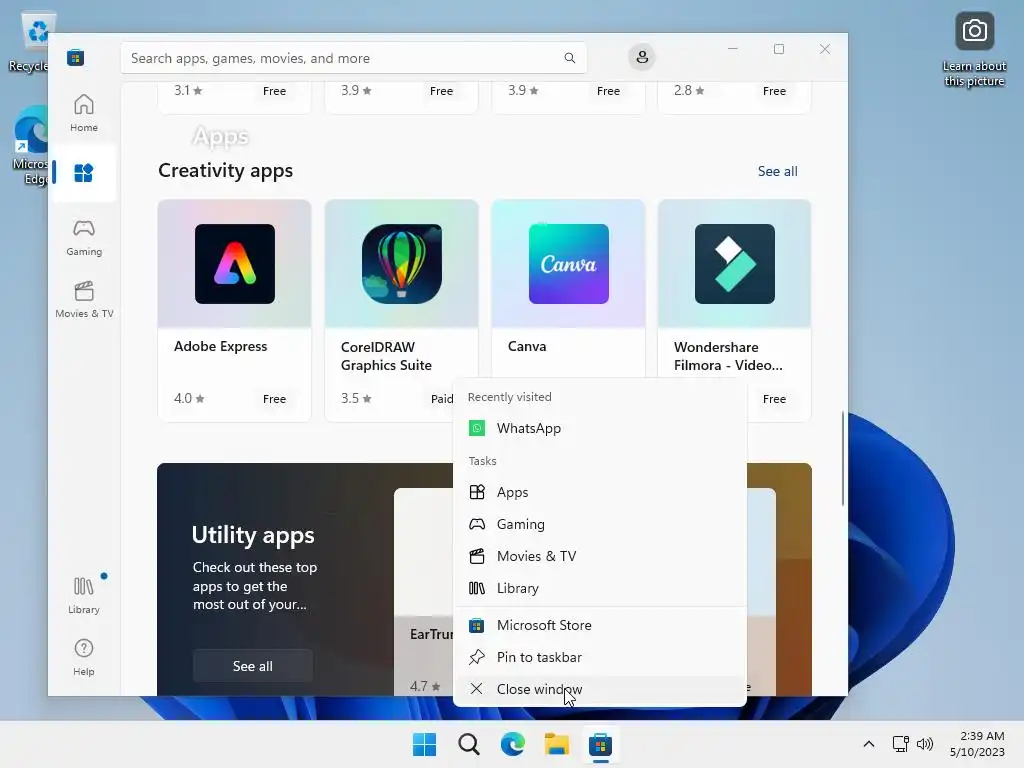The width and height of the screenshot is (1024, 768).
Task: Select Close window in jump list
Action: coord(600,690)
